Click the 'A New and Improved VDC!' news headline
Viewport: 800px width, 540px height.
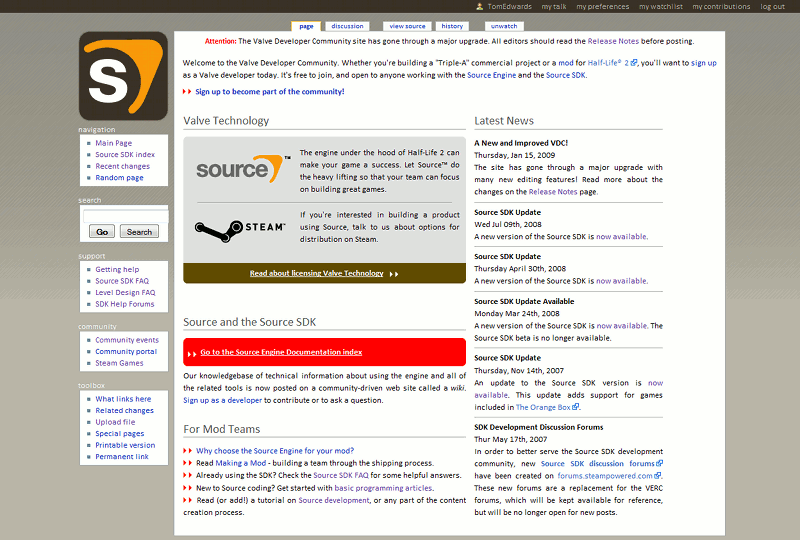click(x=521, y=143)
